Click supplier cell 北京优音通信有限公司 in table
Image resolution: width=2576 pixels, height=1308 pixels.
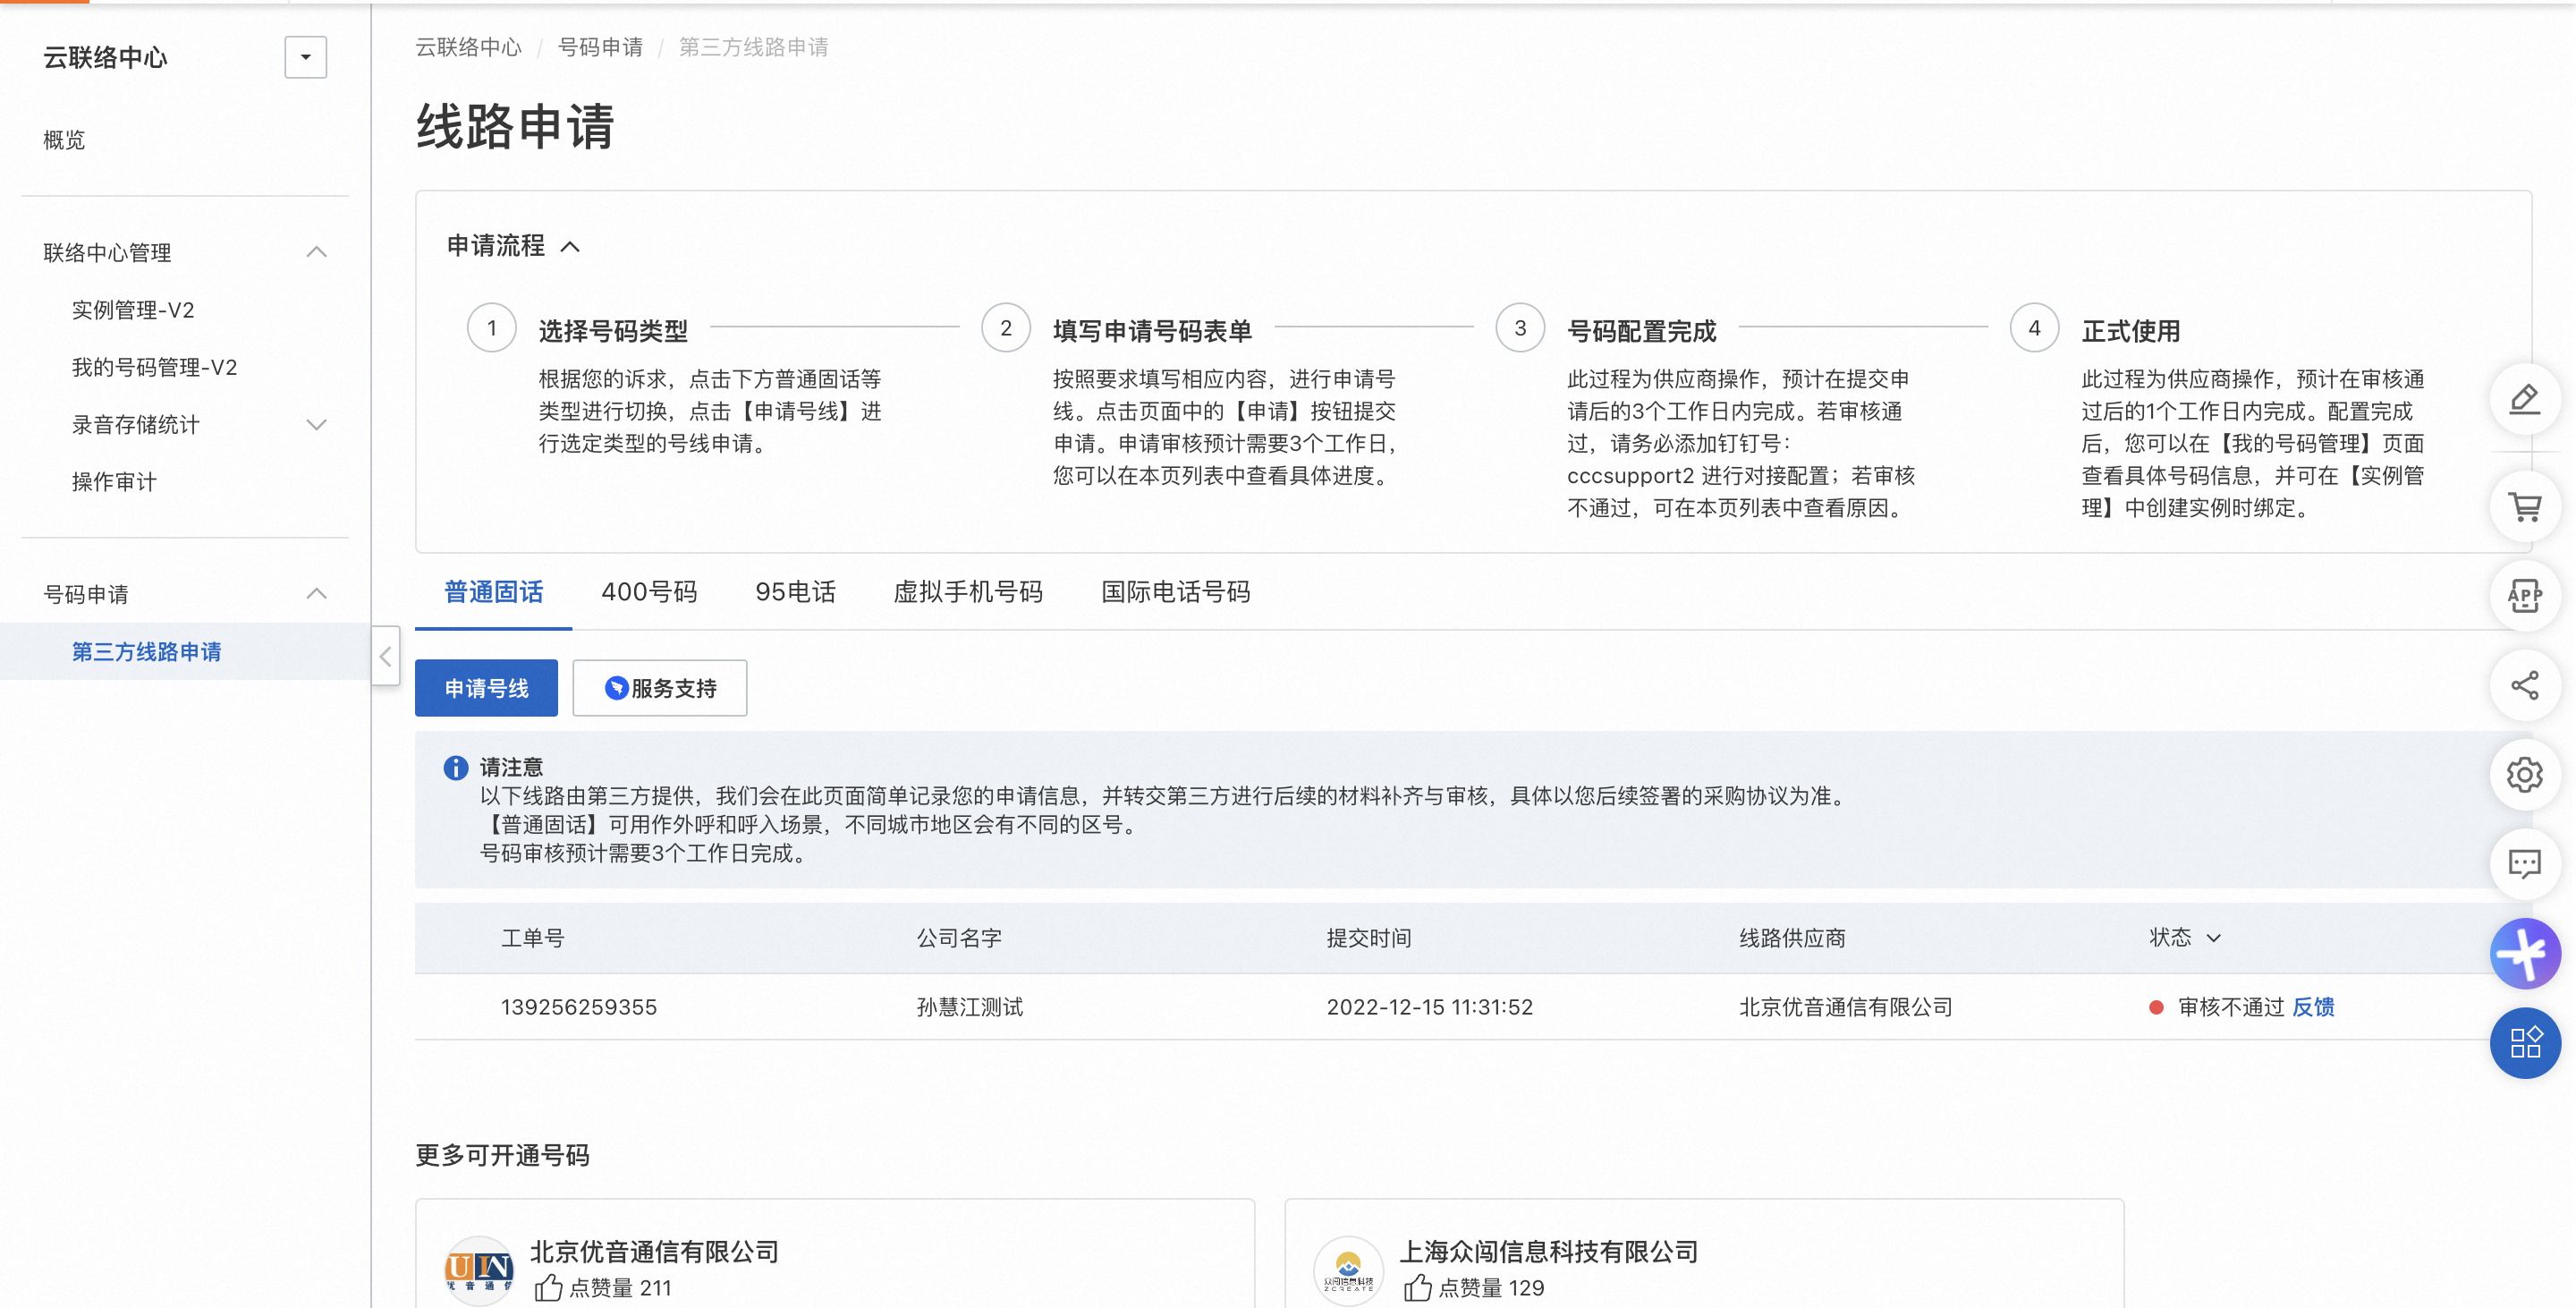(x=1845, y=1007)
